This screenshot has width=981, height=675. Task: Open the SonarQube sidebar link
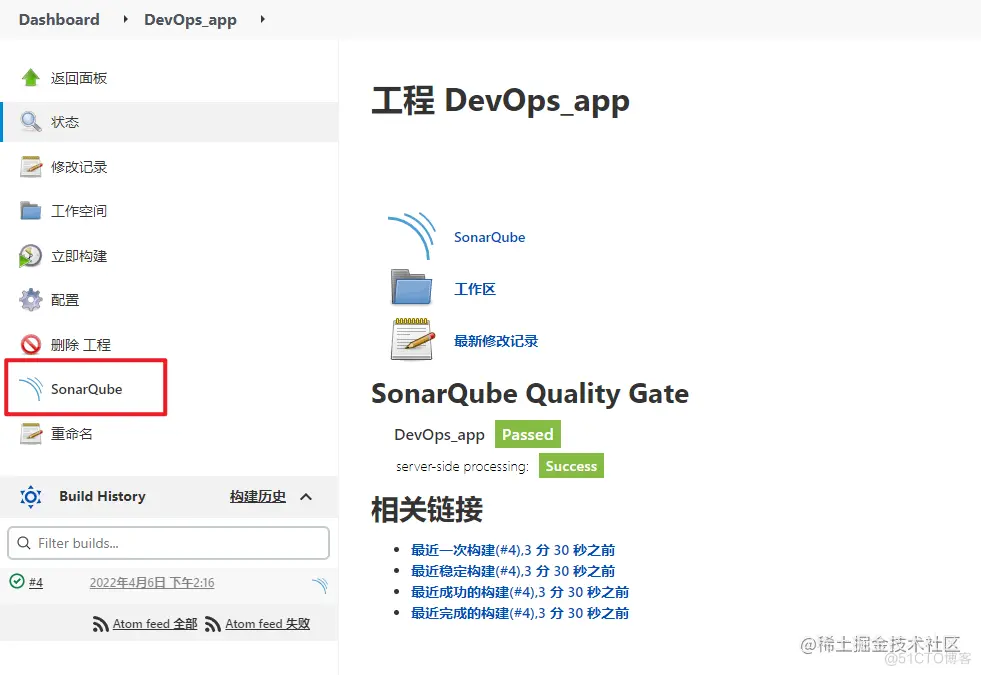coord(86,389)
